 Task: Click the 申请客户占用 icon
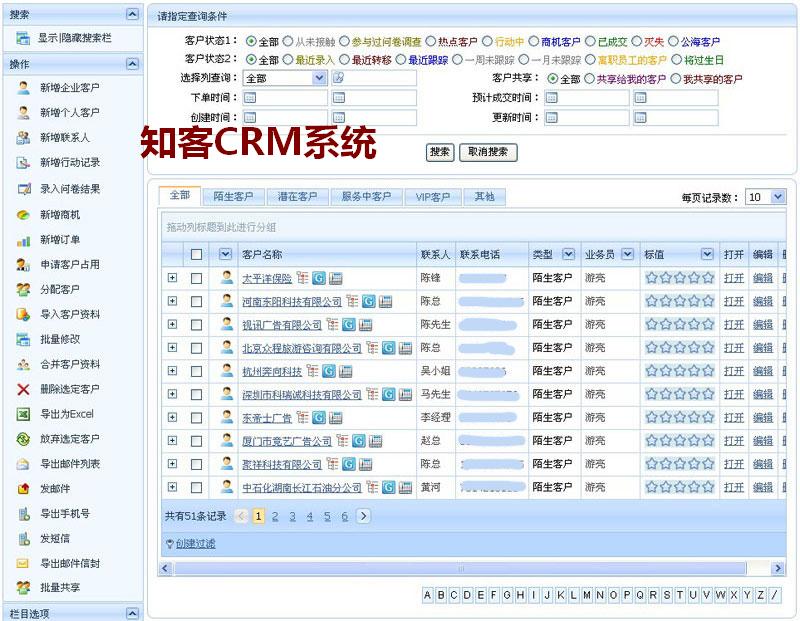click(23, 264)
